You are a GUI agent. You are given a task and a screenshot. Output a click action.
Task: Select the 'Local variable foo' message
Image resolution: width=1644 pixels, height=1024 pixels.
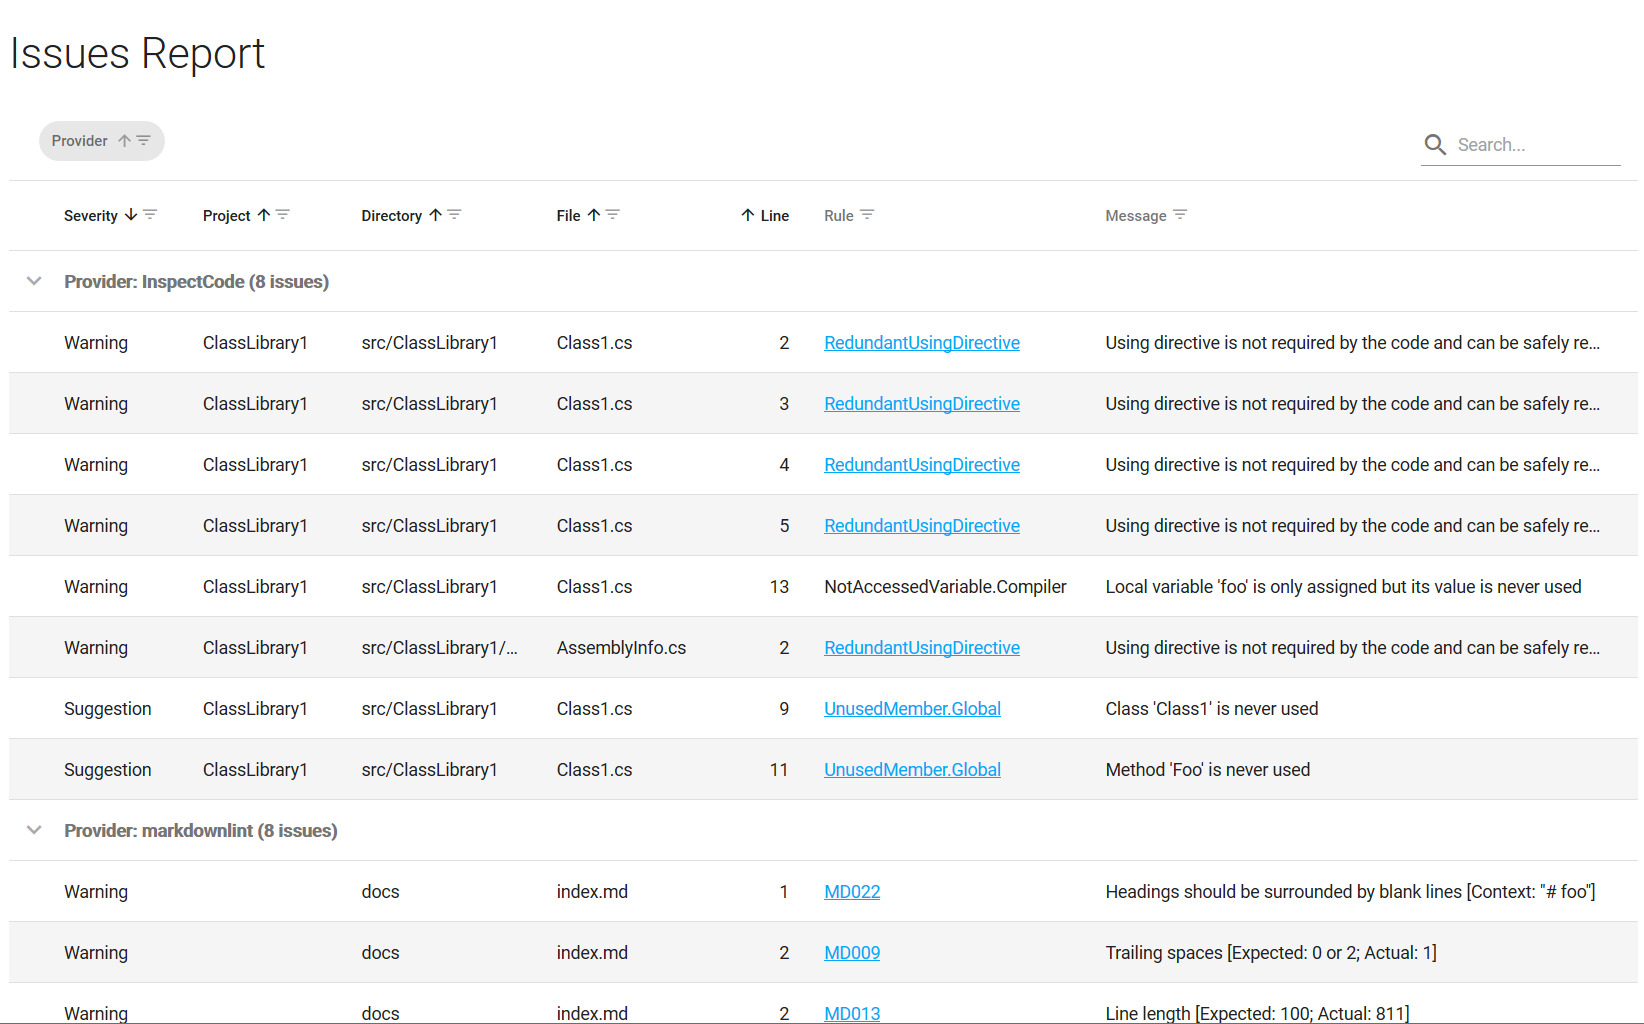pyautogui.click(x=1343, y=587)
